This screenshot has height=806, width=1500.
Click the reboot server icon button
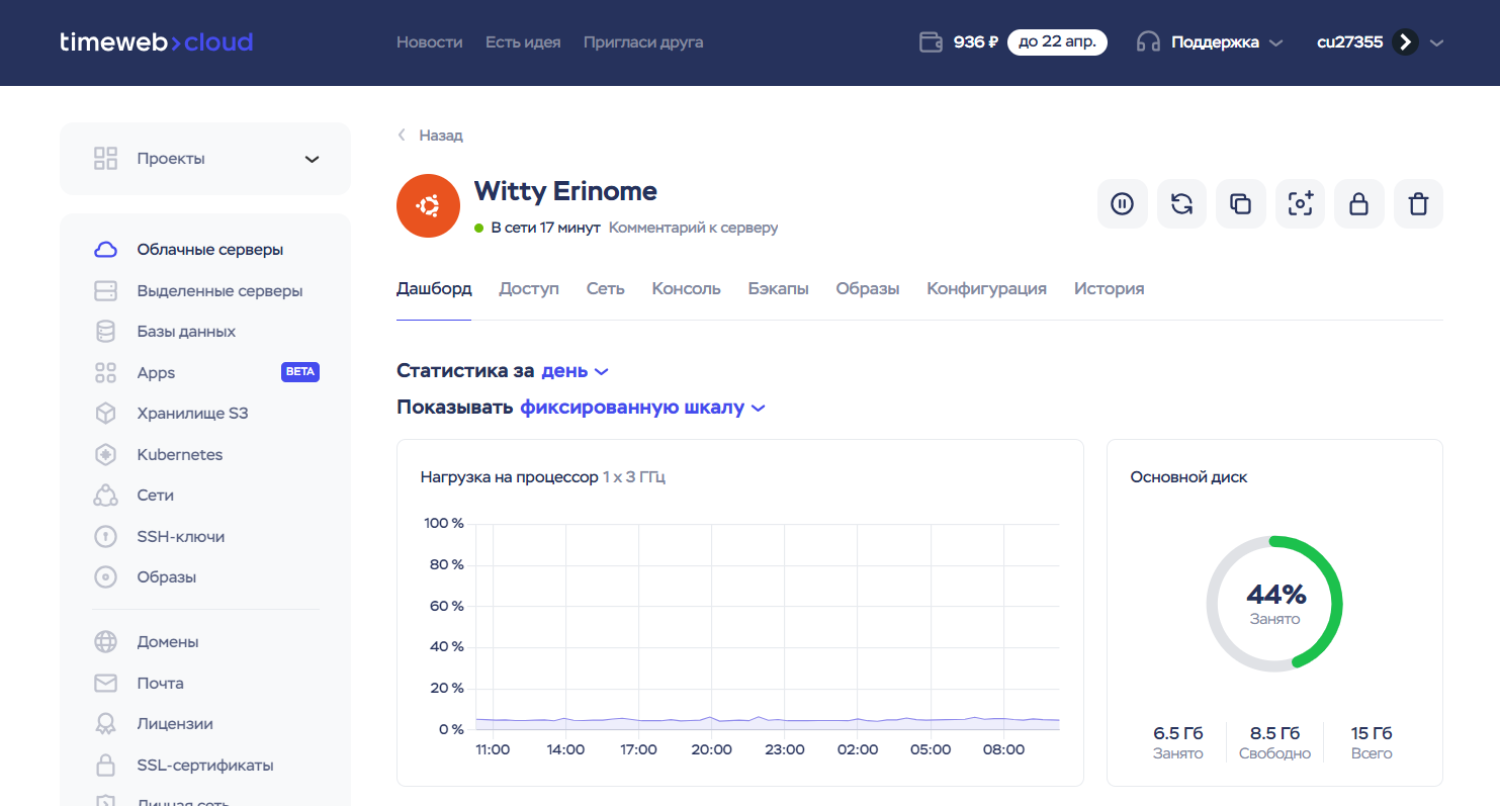[x=1181, y=204]
